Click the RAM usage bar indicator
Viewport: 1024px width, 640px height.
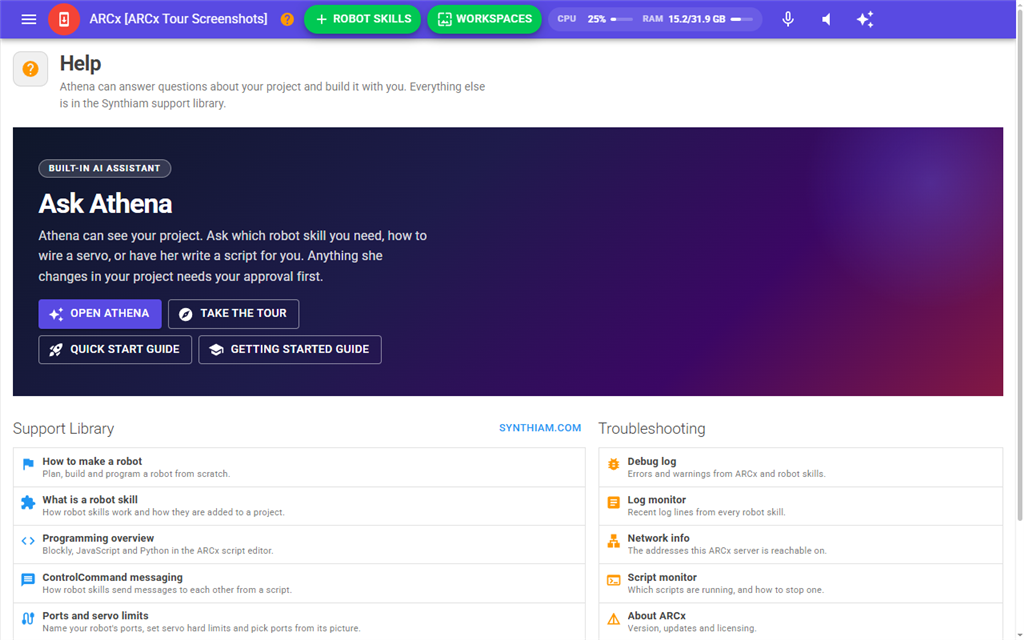(x=741, y=19)
